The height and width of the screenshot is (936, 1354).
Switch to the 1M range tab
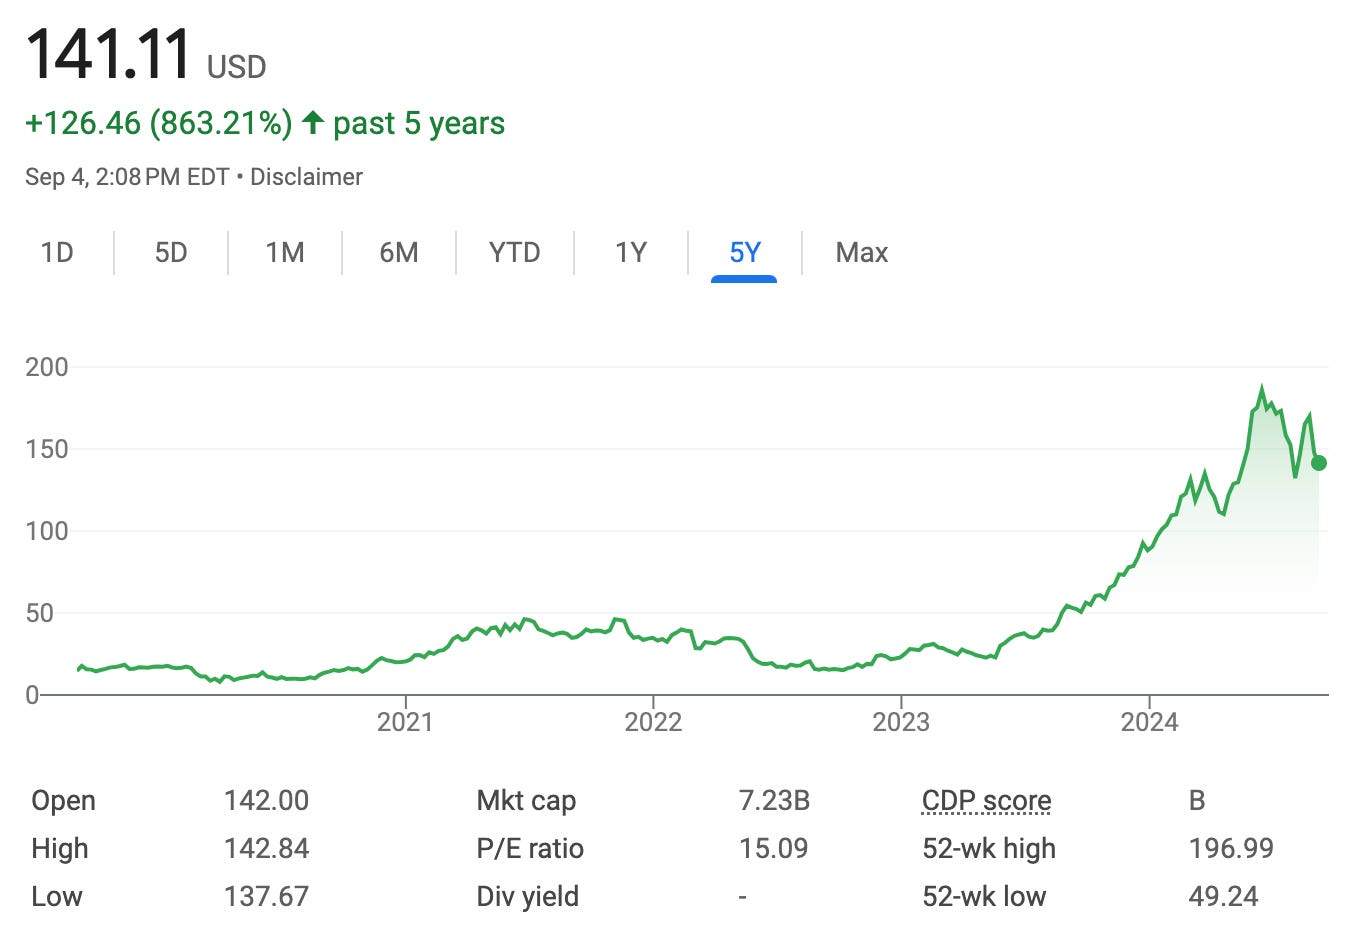coord(285,252)
